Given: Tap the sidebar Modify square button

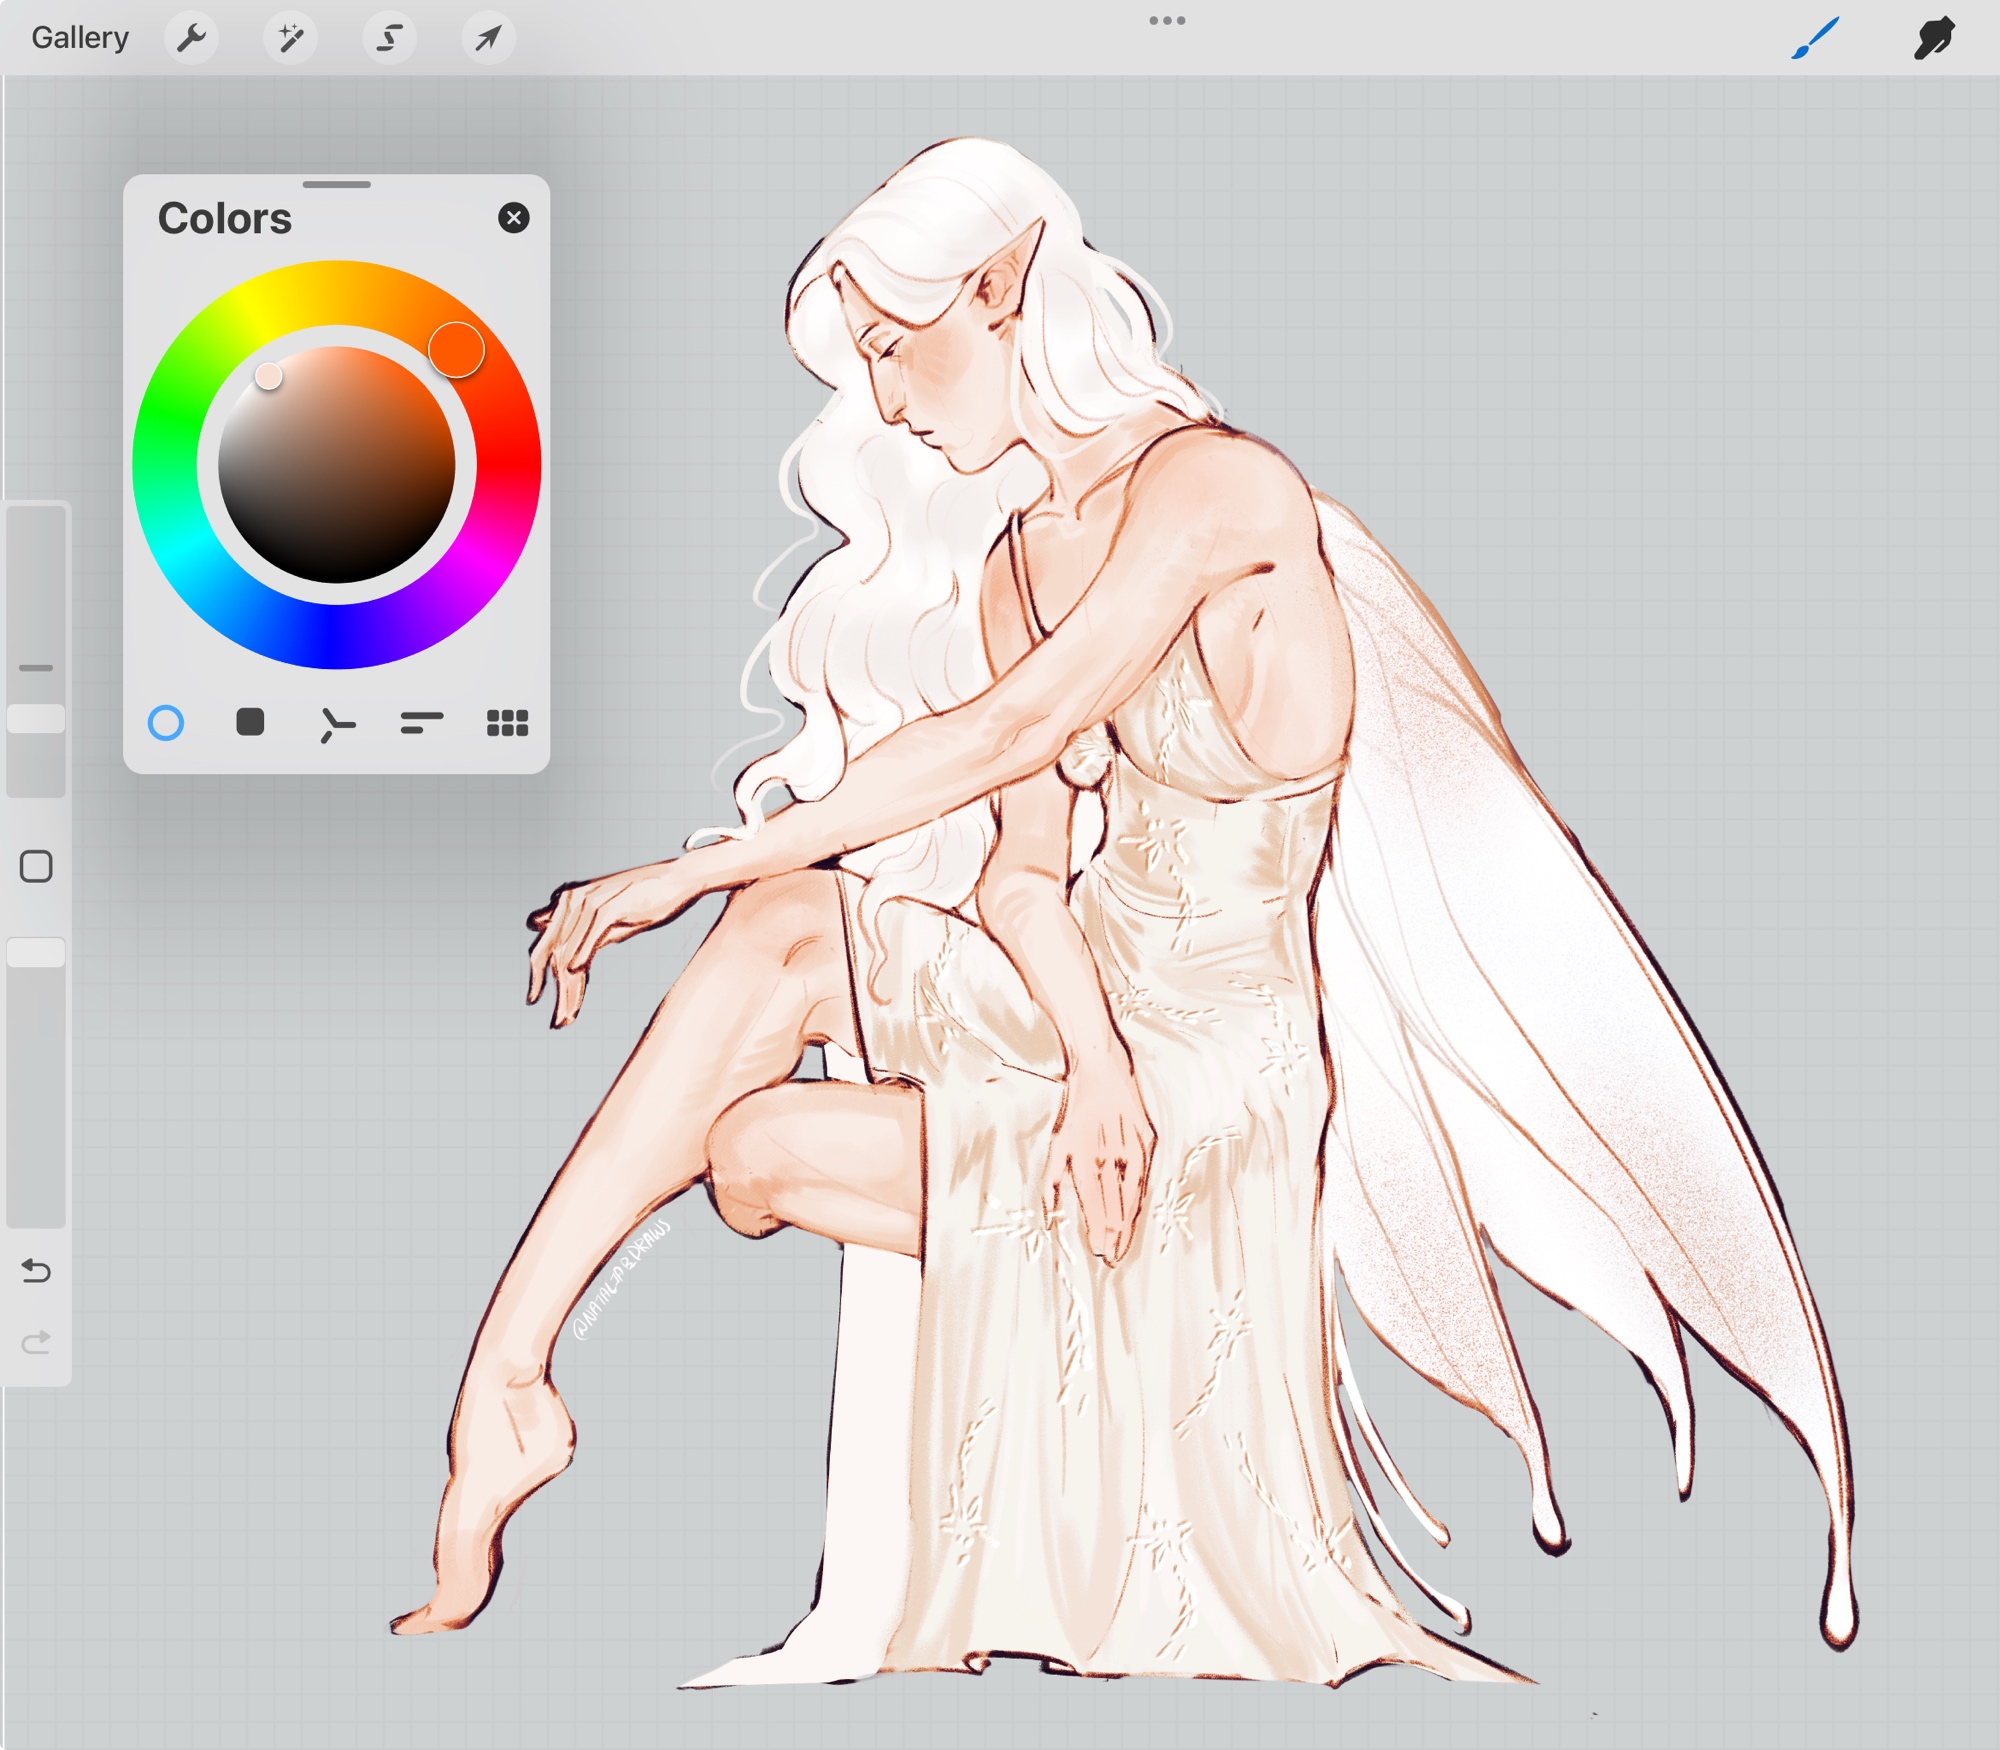Looking at the screenshot, I should click(36, 866).
